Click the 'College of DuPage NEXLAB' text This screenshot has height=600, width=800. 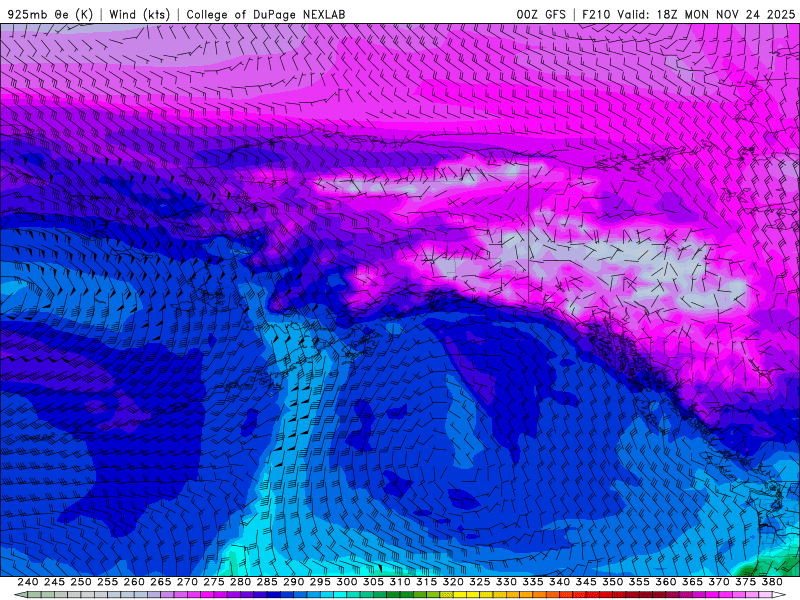tap(266, 14)
